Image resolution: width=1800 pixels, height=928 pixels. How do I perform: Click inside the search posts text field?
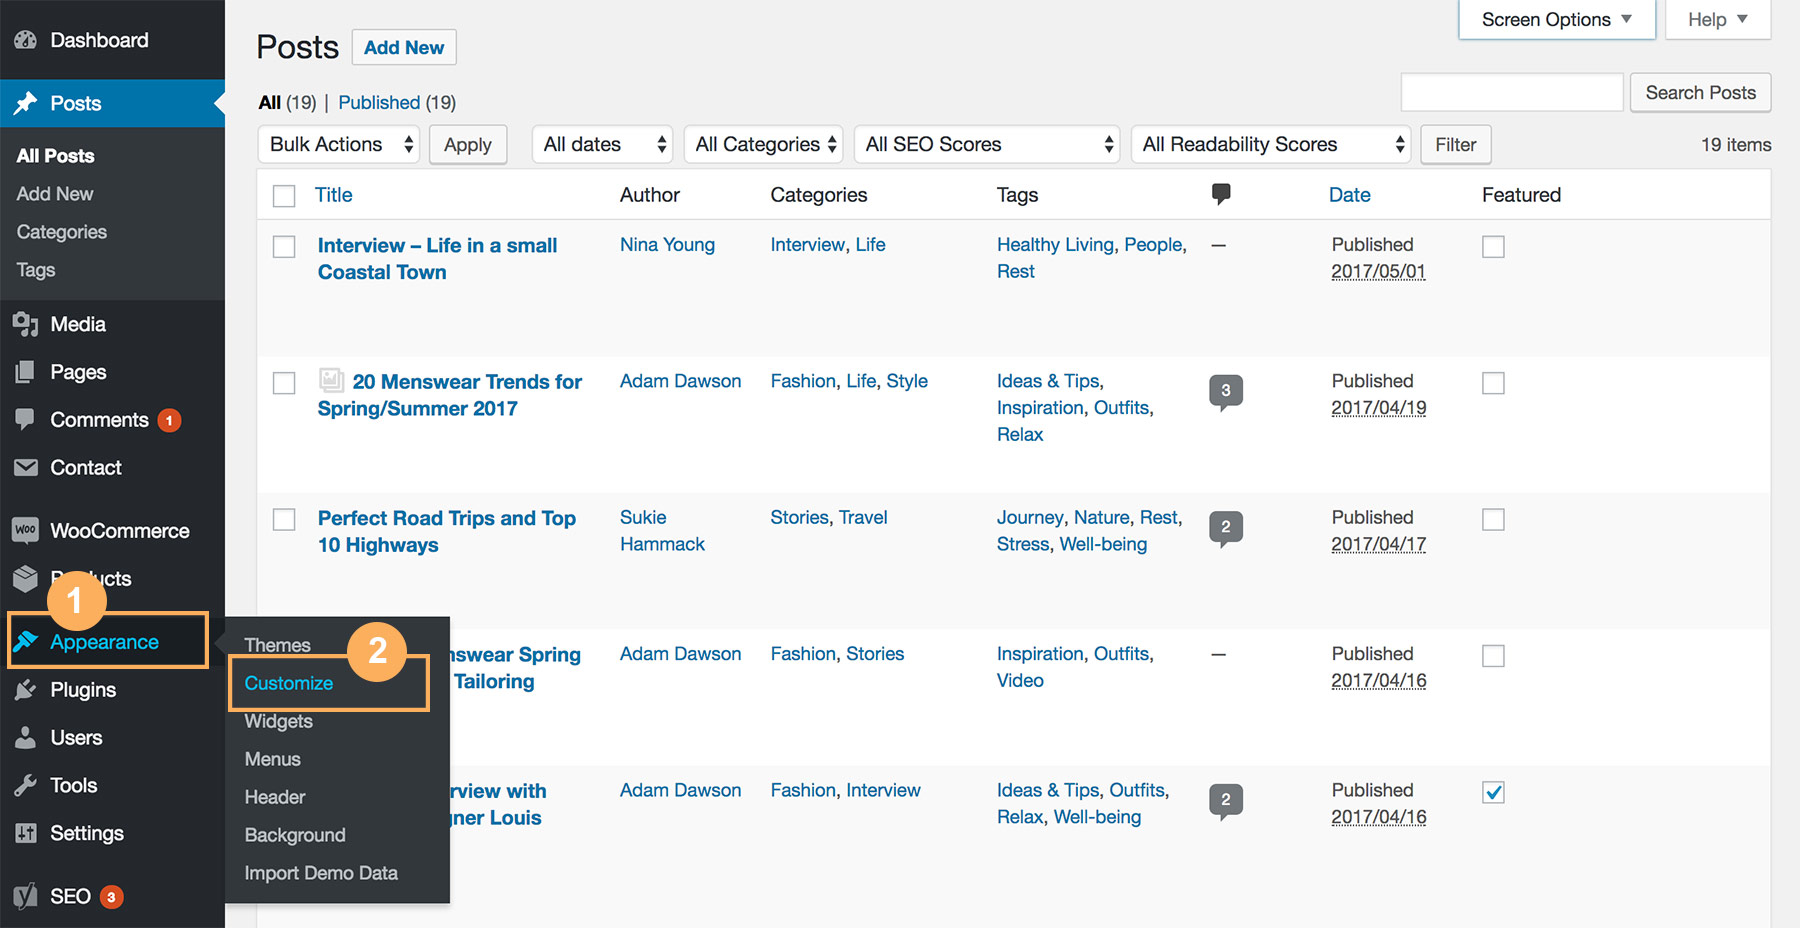(1511, 93)
